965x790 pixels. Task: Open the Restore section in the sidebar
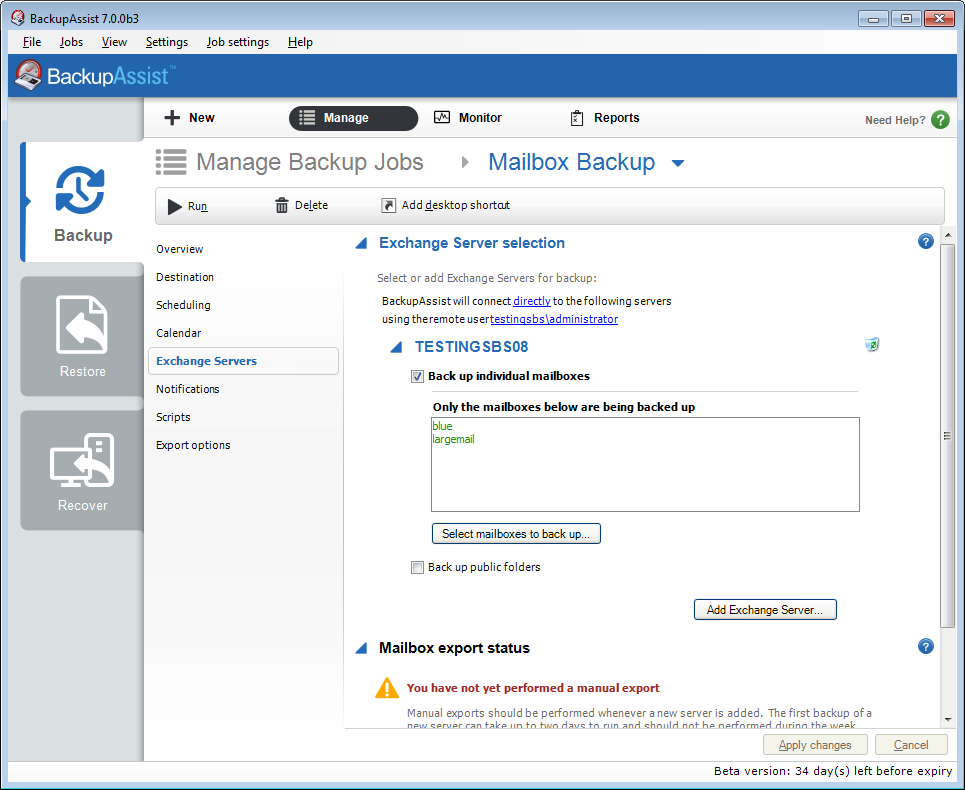(82, 336)
